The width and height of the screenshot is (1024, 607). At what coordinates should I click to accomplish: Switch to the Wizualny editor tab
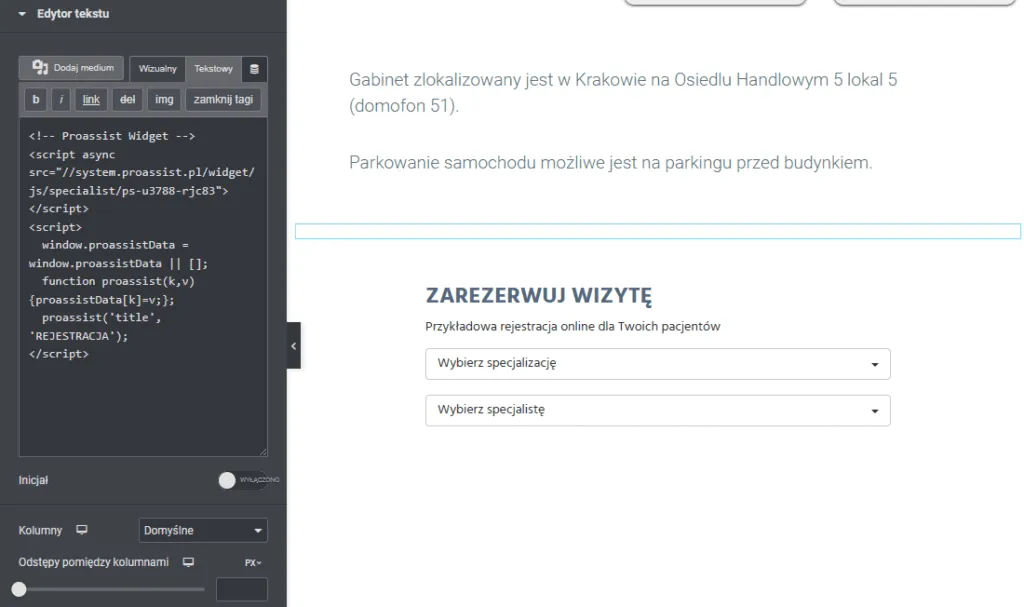(x=158, y=69)
